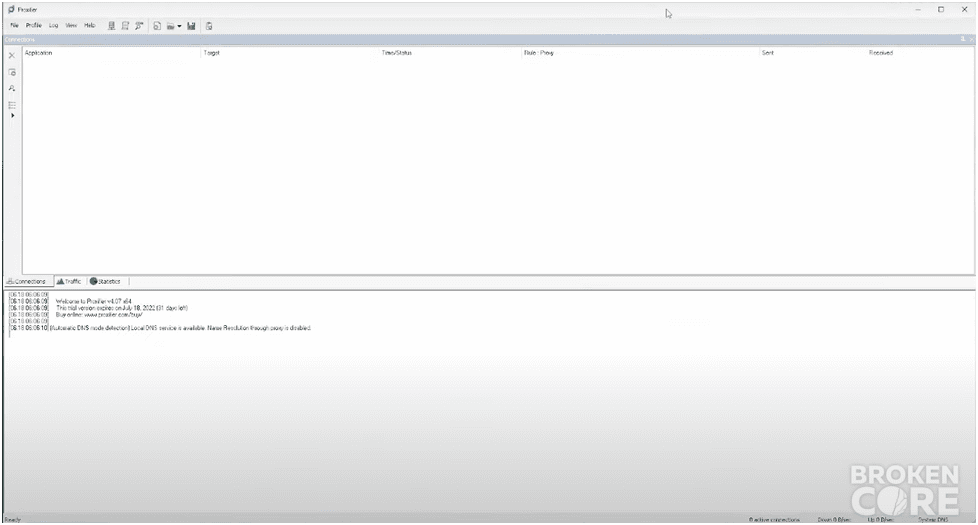This screenshot has width=978, height=525.
Task: Click the X icon in connections side toolbar
Action: tap(12, 55)
